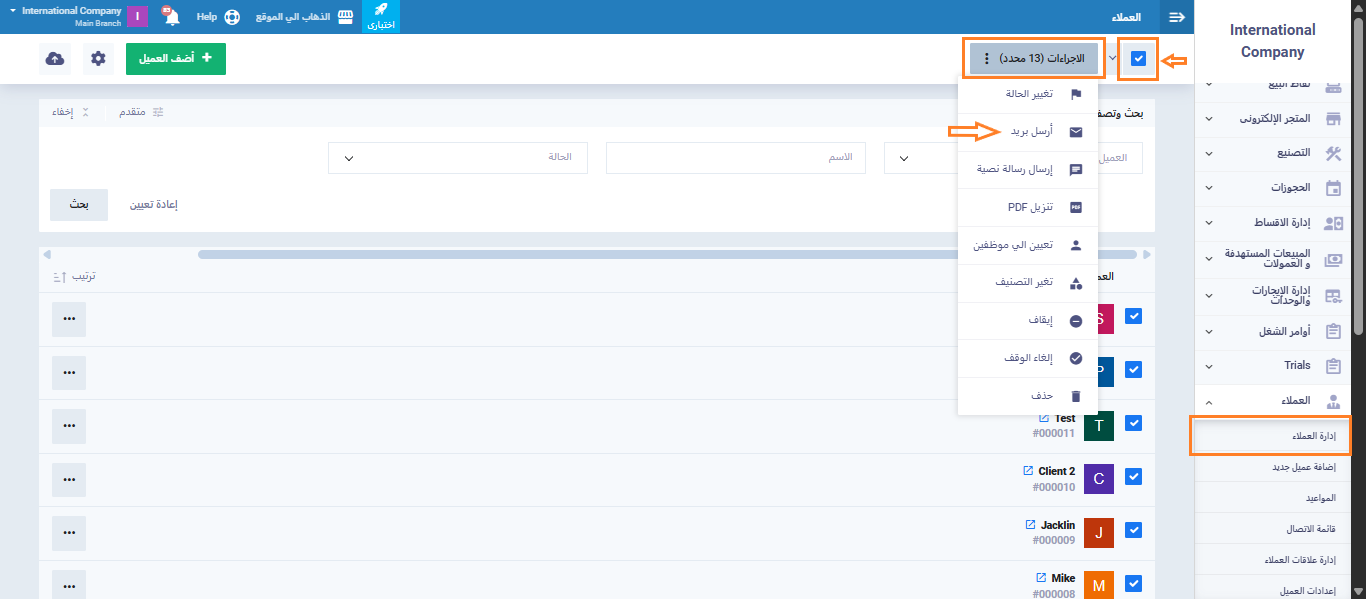Screen dimensions: 1366x599
Task: Open the الحالة status dropdown filter
Action: [x=457, y=158]
